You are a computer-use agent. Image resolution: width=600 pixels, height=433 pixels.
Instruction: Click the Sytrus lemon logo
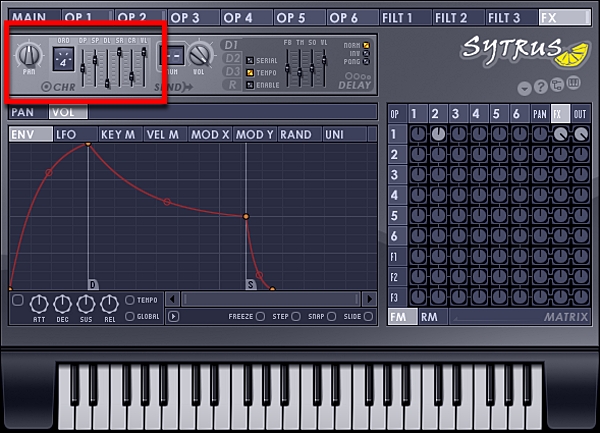click(525, 50)
